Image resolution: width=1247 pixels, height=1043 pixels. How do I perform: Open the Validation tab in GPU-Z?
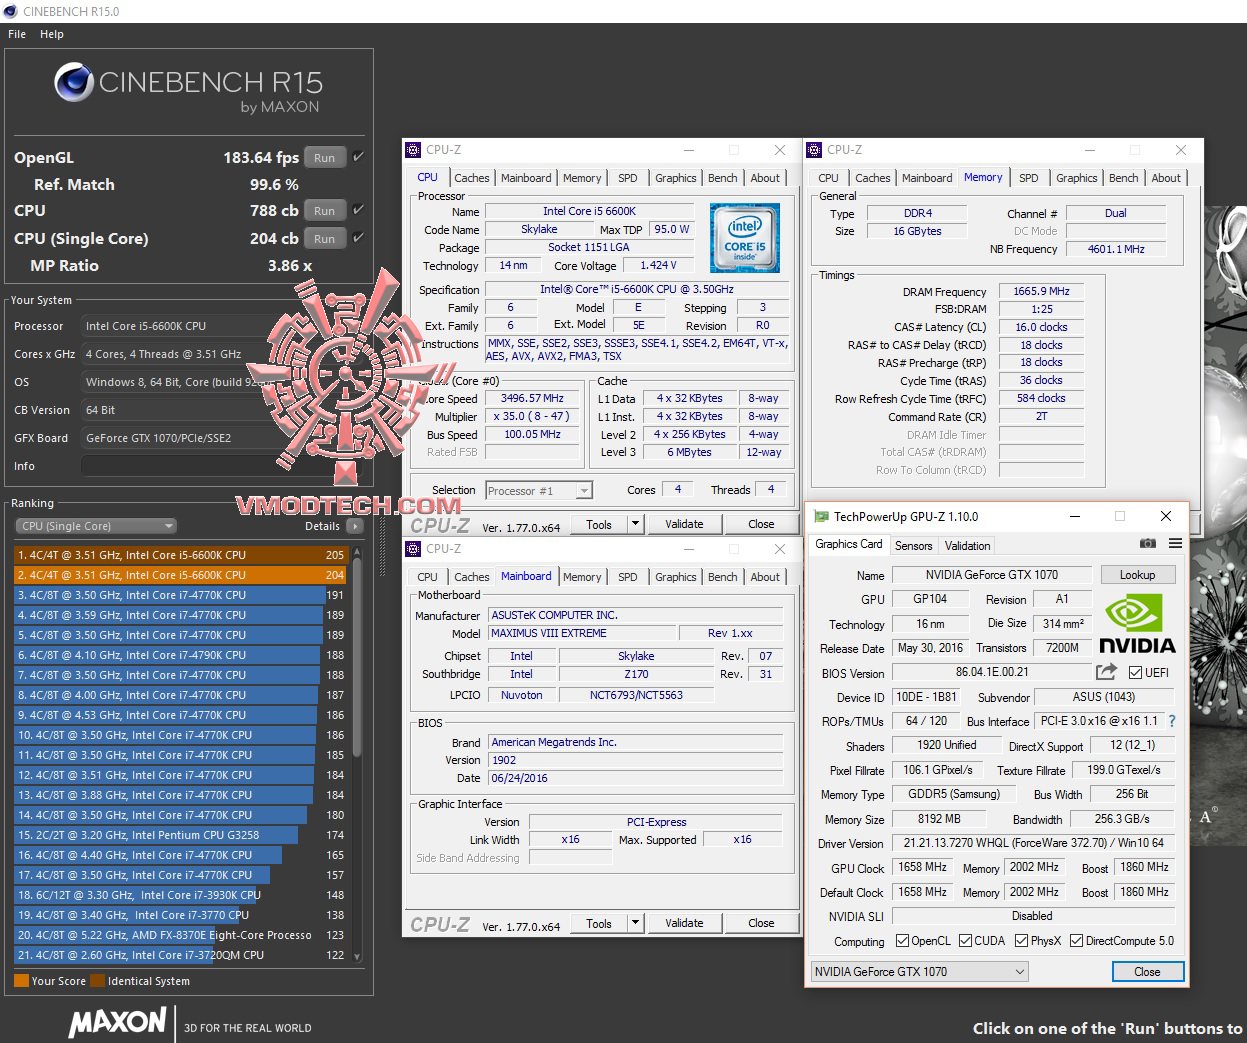point(968,546)
